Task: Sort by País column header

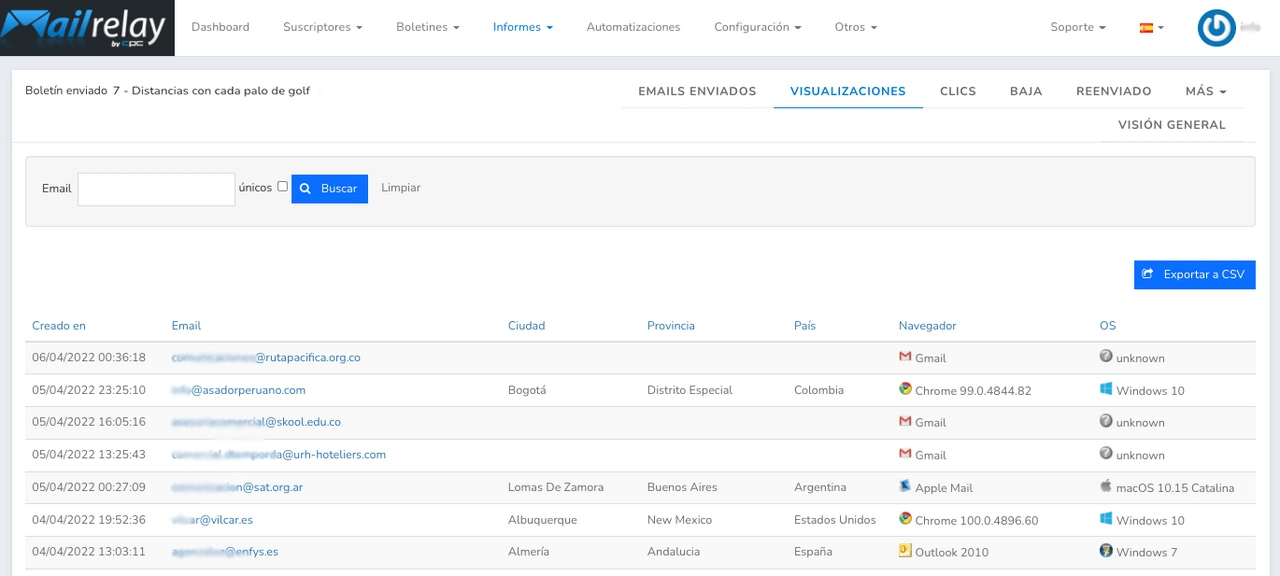Action: 805,326
